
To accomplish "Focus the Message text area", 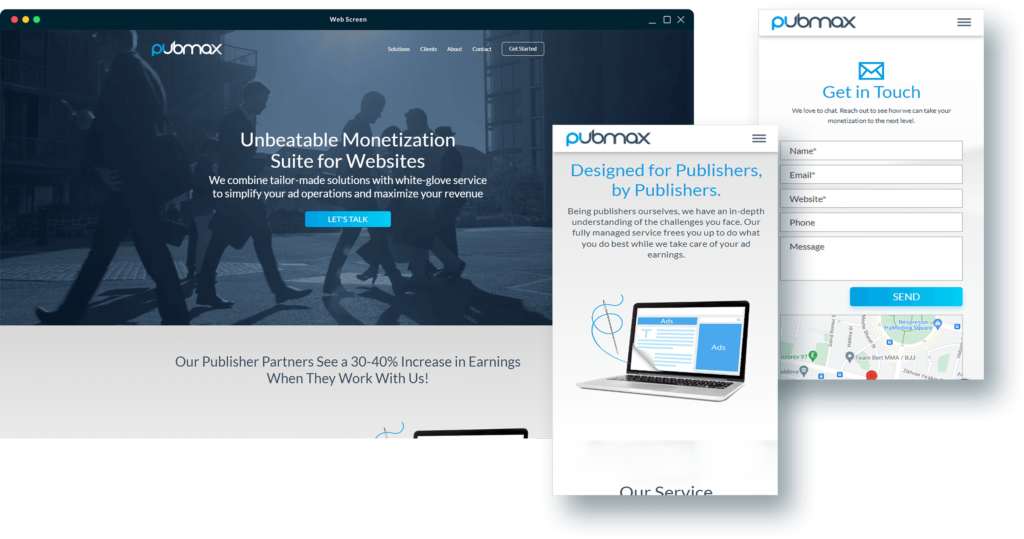I will pyautogui.click(x=870, y=258).
